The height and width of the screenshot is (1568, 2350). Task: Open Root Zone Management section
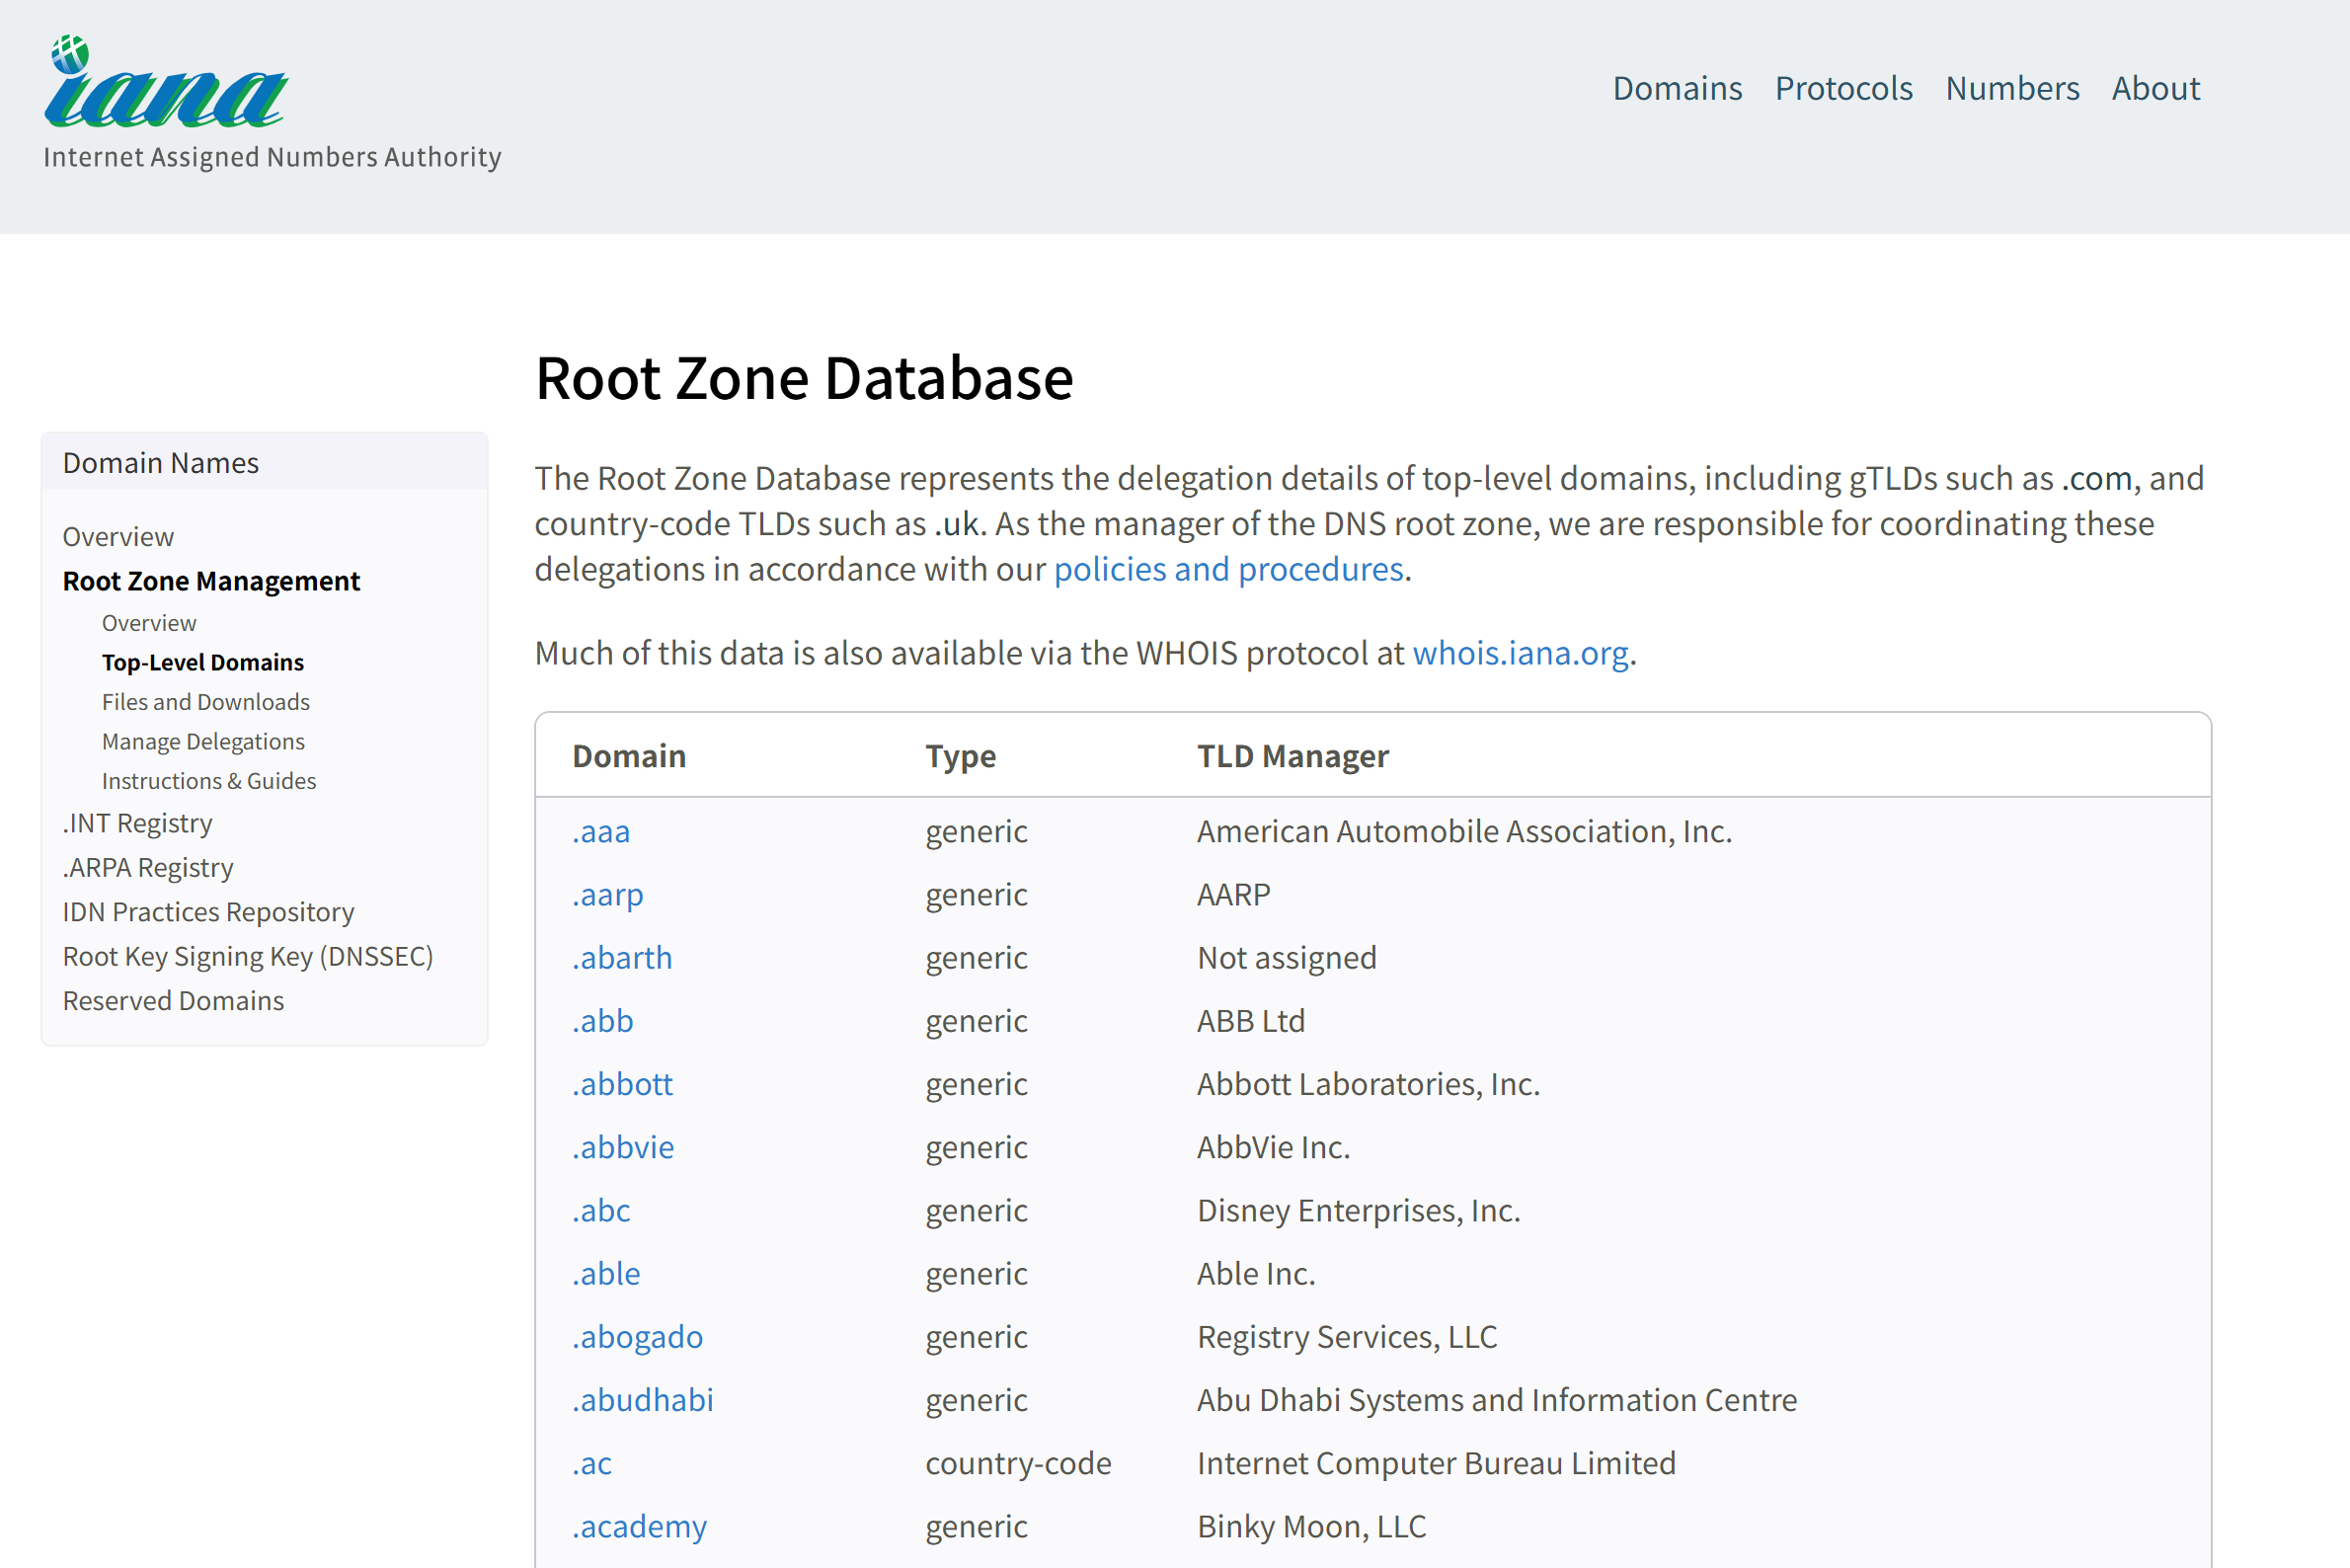click(x=211, y=581)
